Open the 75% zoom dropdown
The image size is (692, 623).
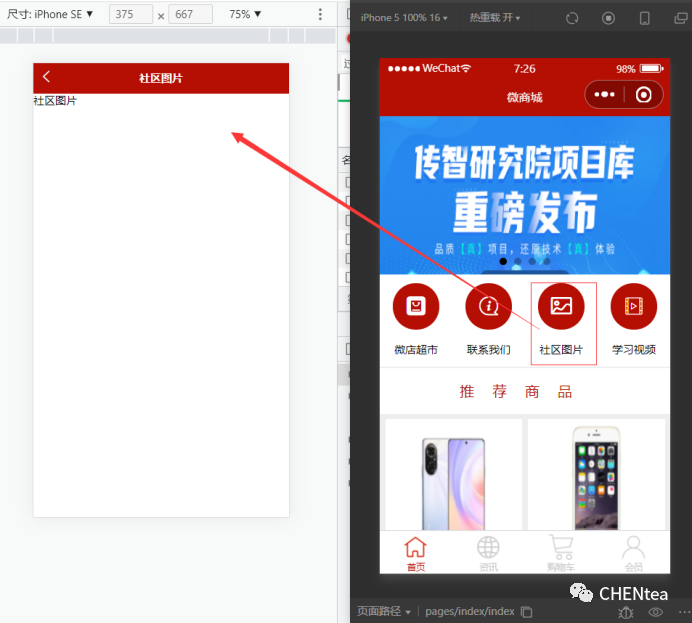point(245,14)
